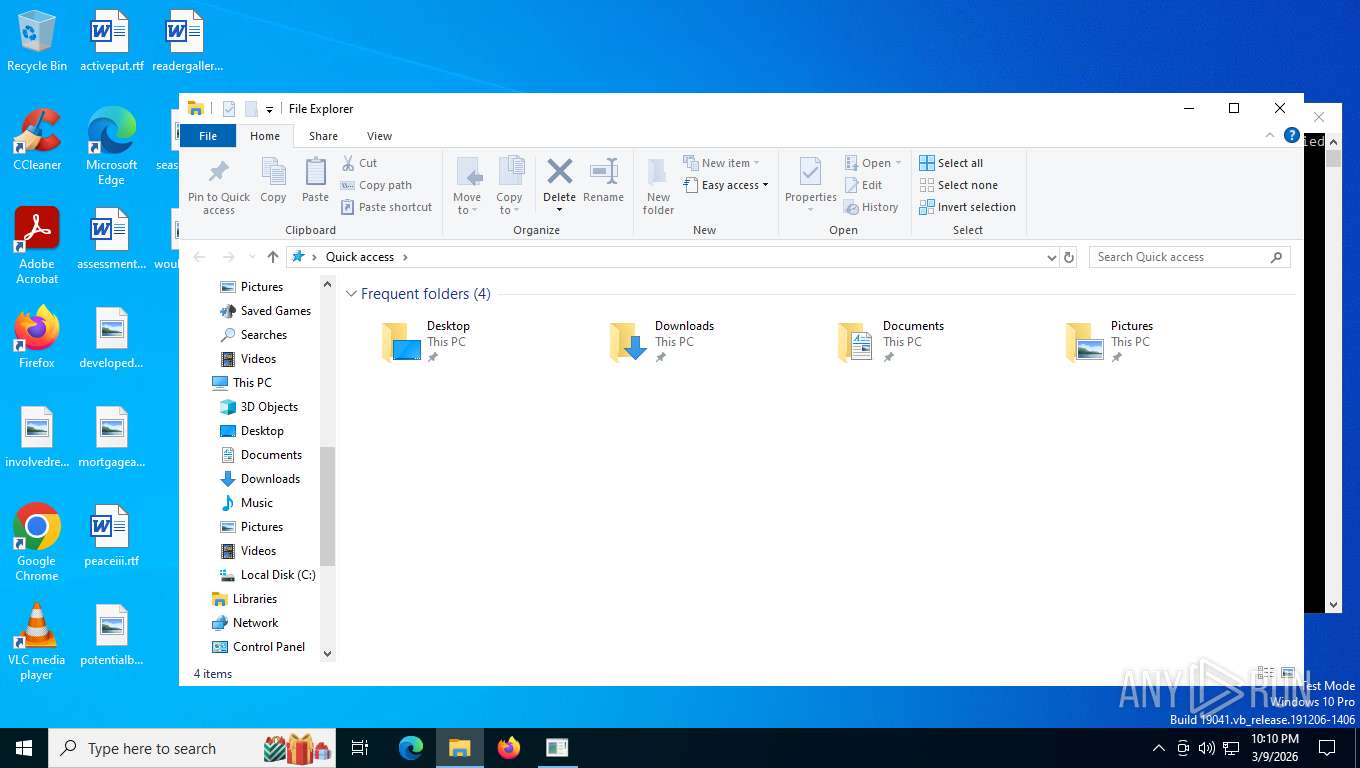1360x768 pixels.
Task: Click Select none
Action: tap(958, 185)
